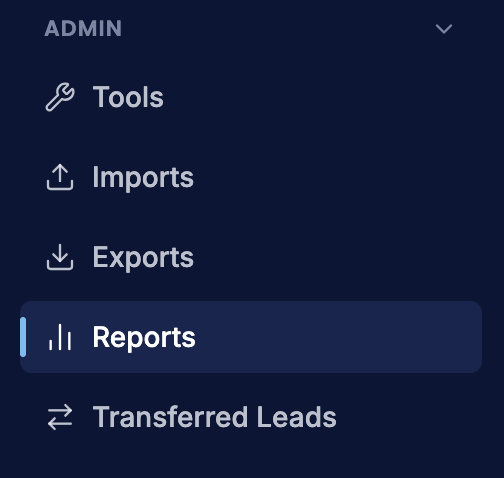
Task: Open the Transferred Leads text label
Action: click(x=215, y=417)
